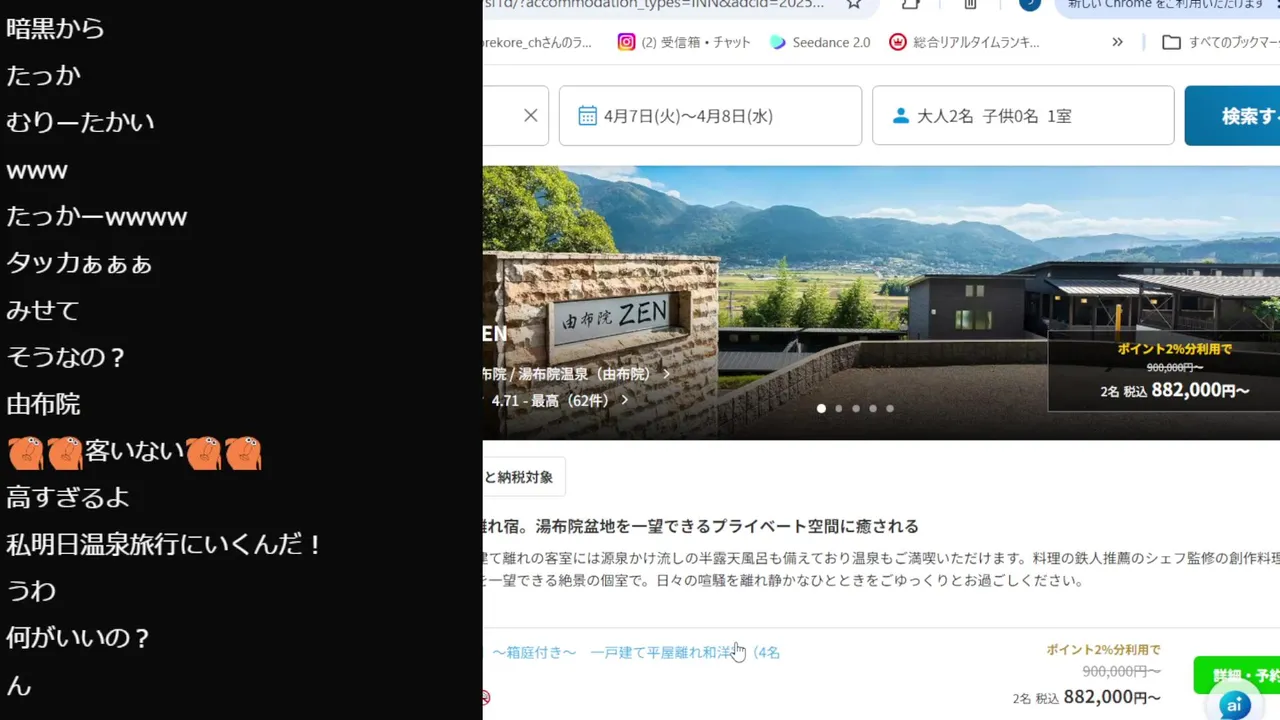Screen dimensions: 1280x720
Task: Click the person icon in the guests field
Action: tap(901, 116)
